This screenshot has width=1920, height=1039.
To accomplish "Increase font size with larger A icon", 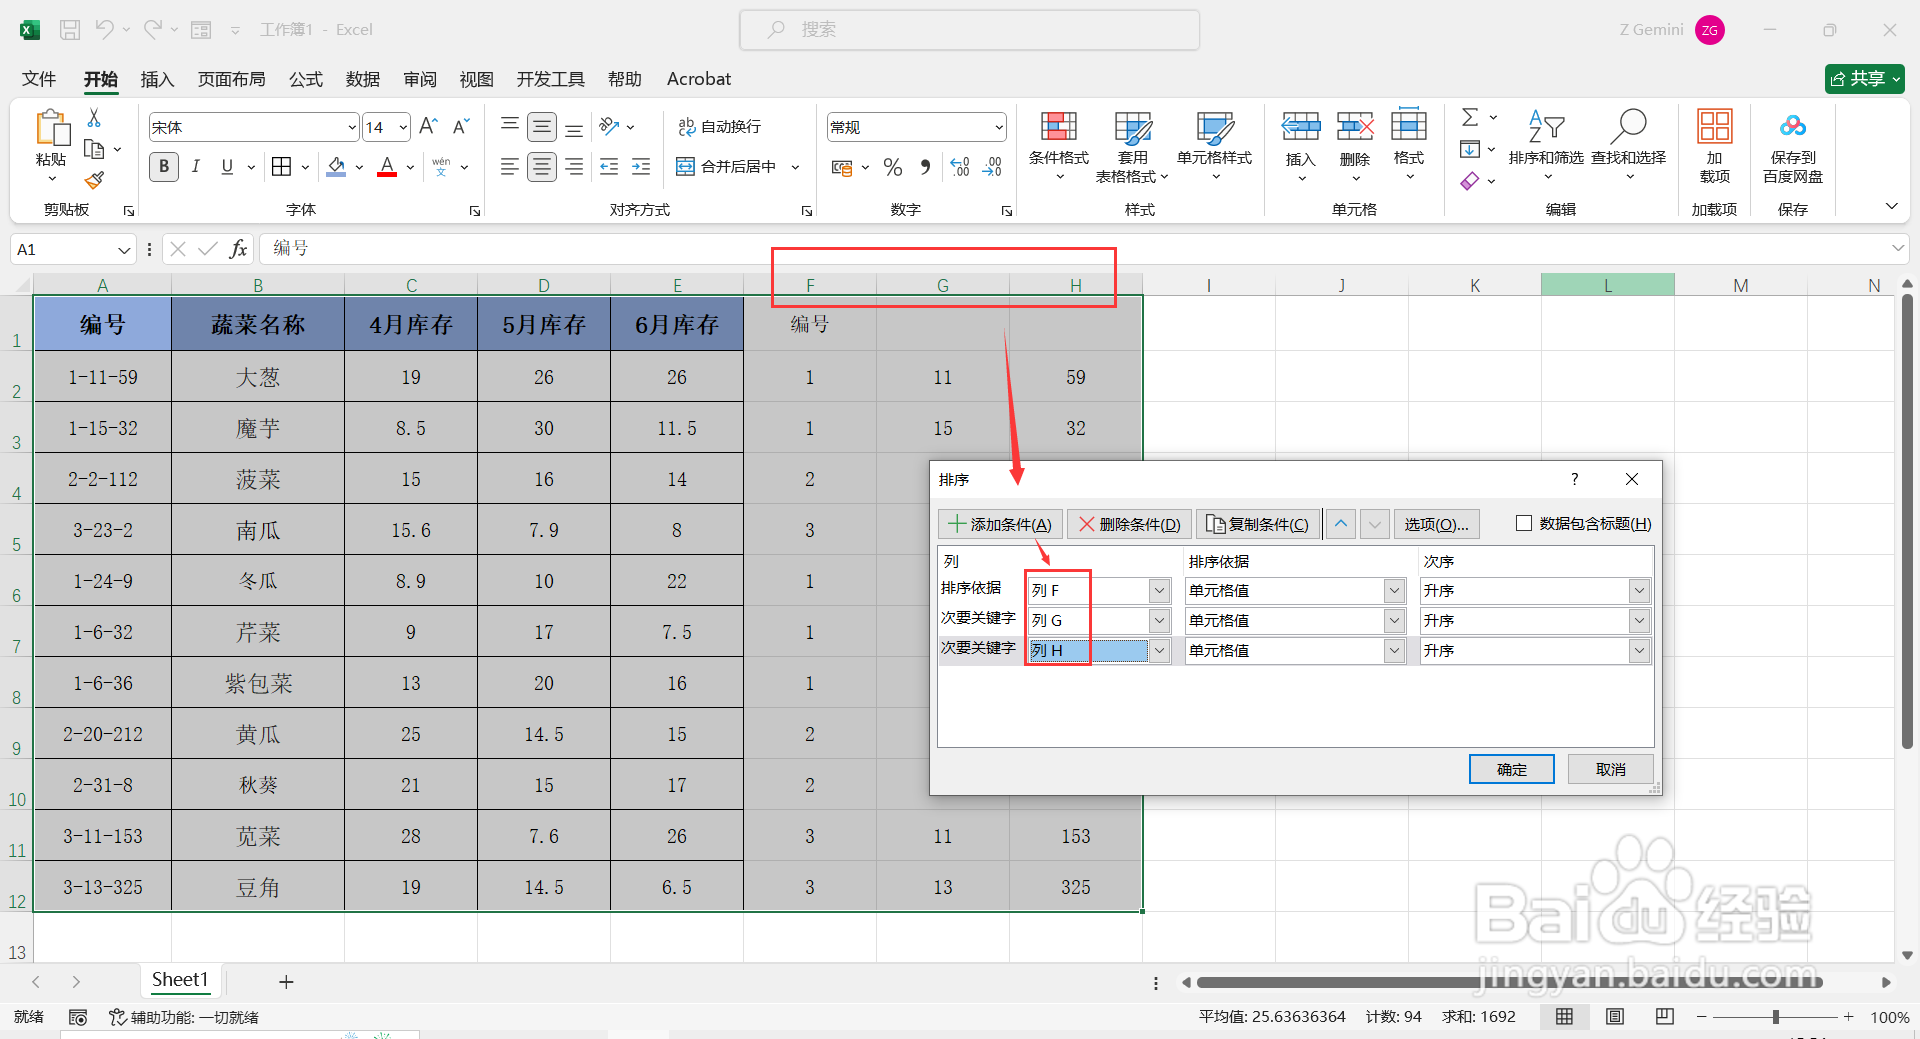I will click(x=428, y=127).
